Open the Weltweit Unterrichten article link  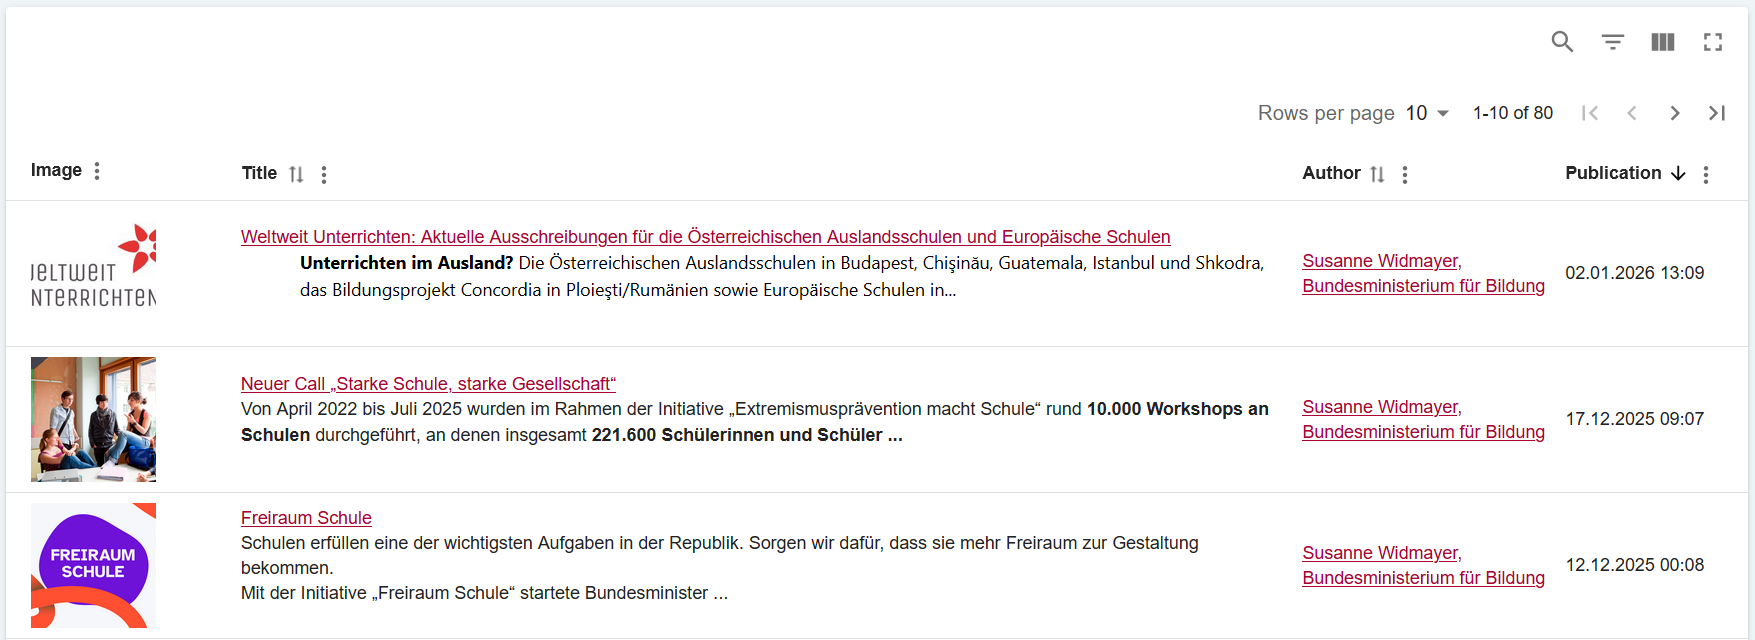(705, 237)
